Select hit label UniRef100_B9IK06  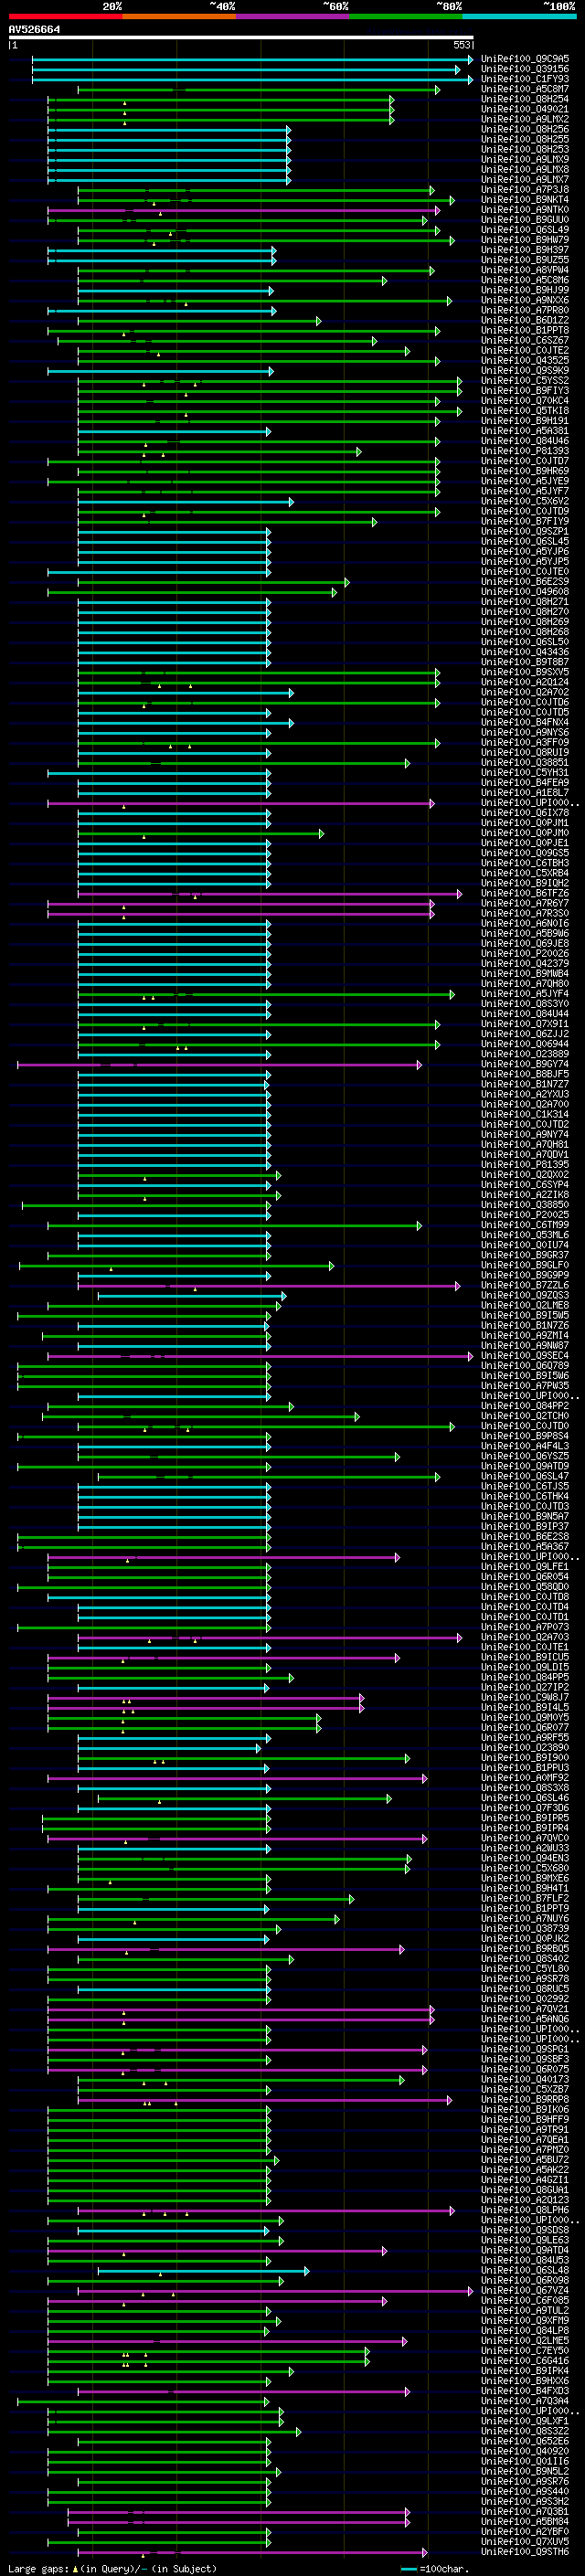tap(525, 2110)
